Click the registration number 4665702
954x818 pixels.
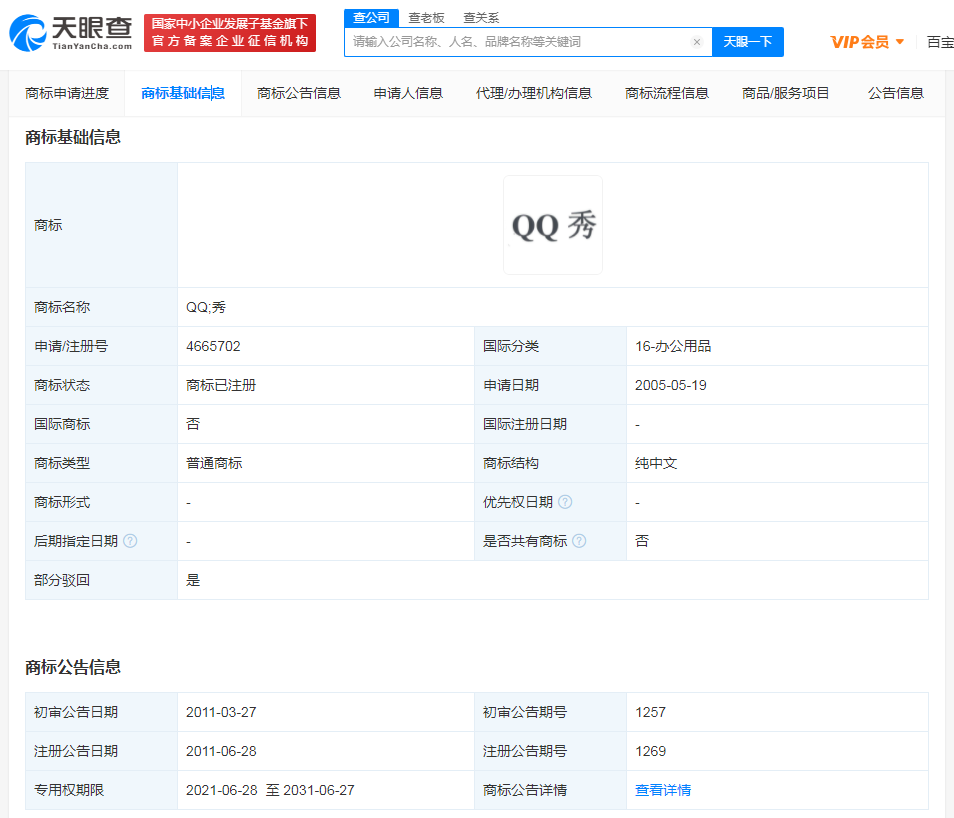coord(213,346)
